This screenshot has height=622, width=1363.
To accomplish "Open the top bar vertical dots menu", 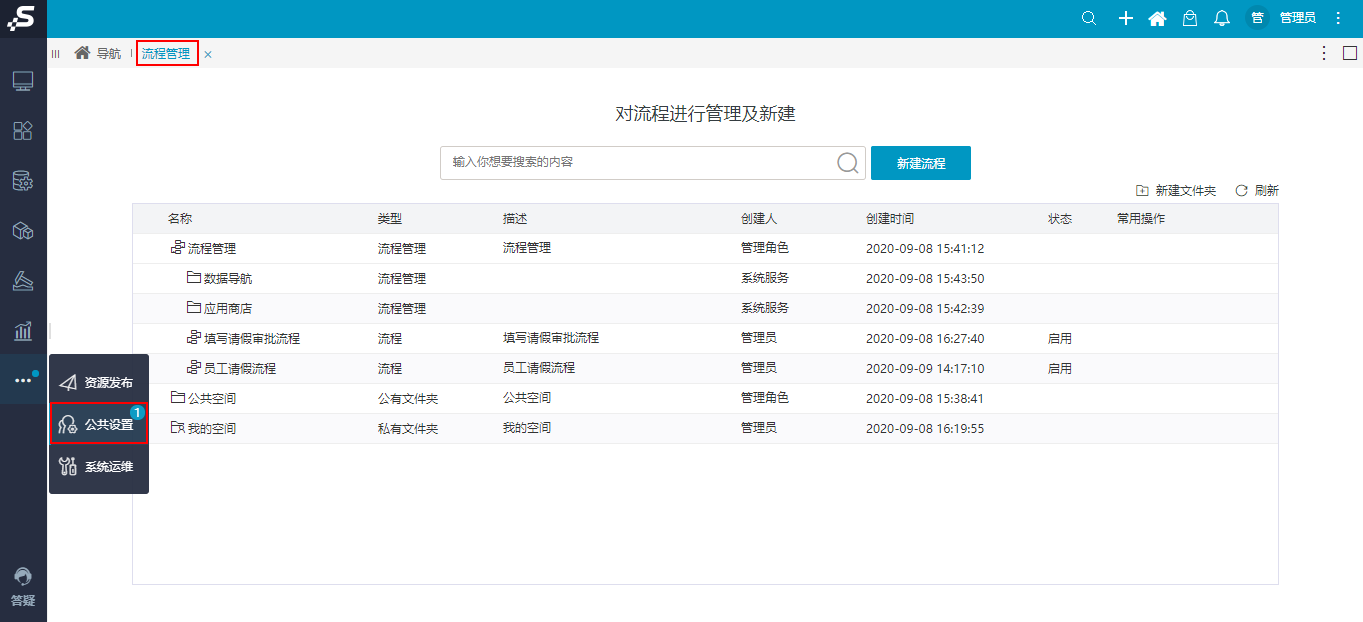I will pyautogui.click(x=1339, y=18).
